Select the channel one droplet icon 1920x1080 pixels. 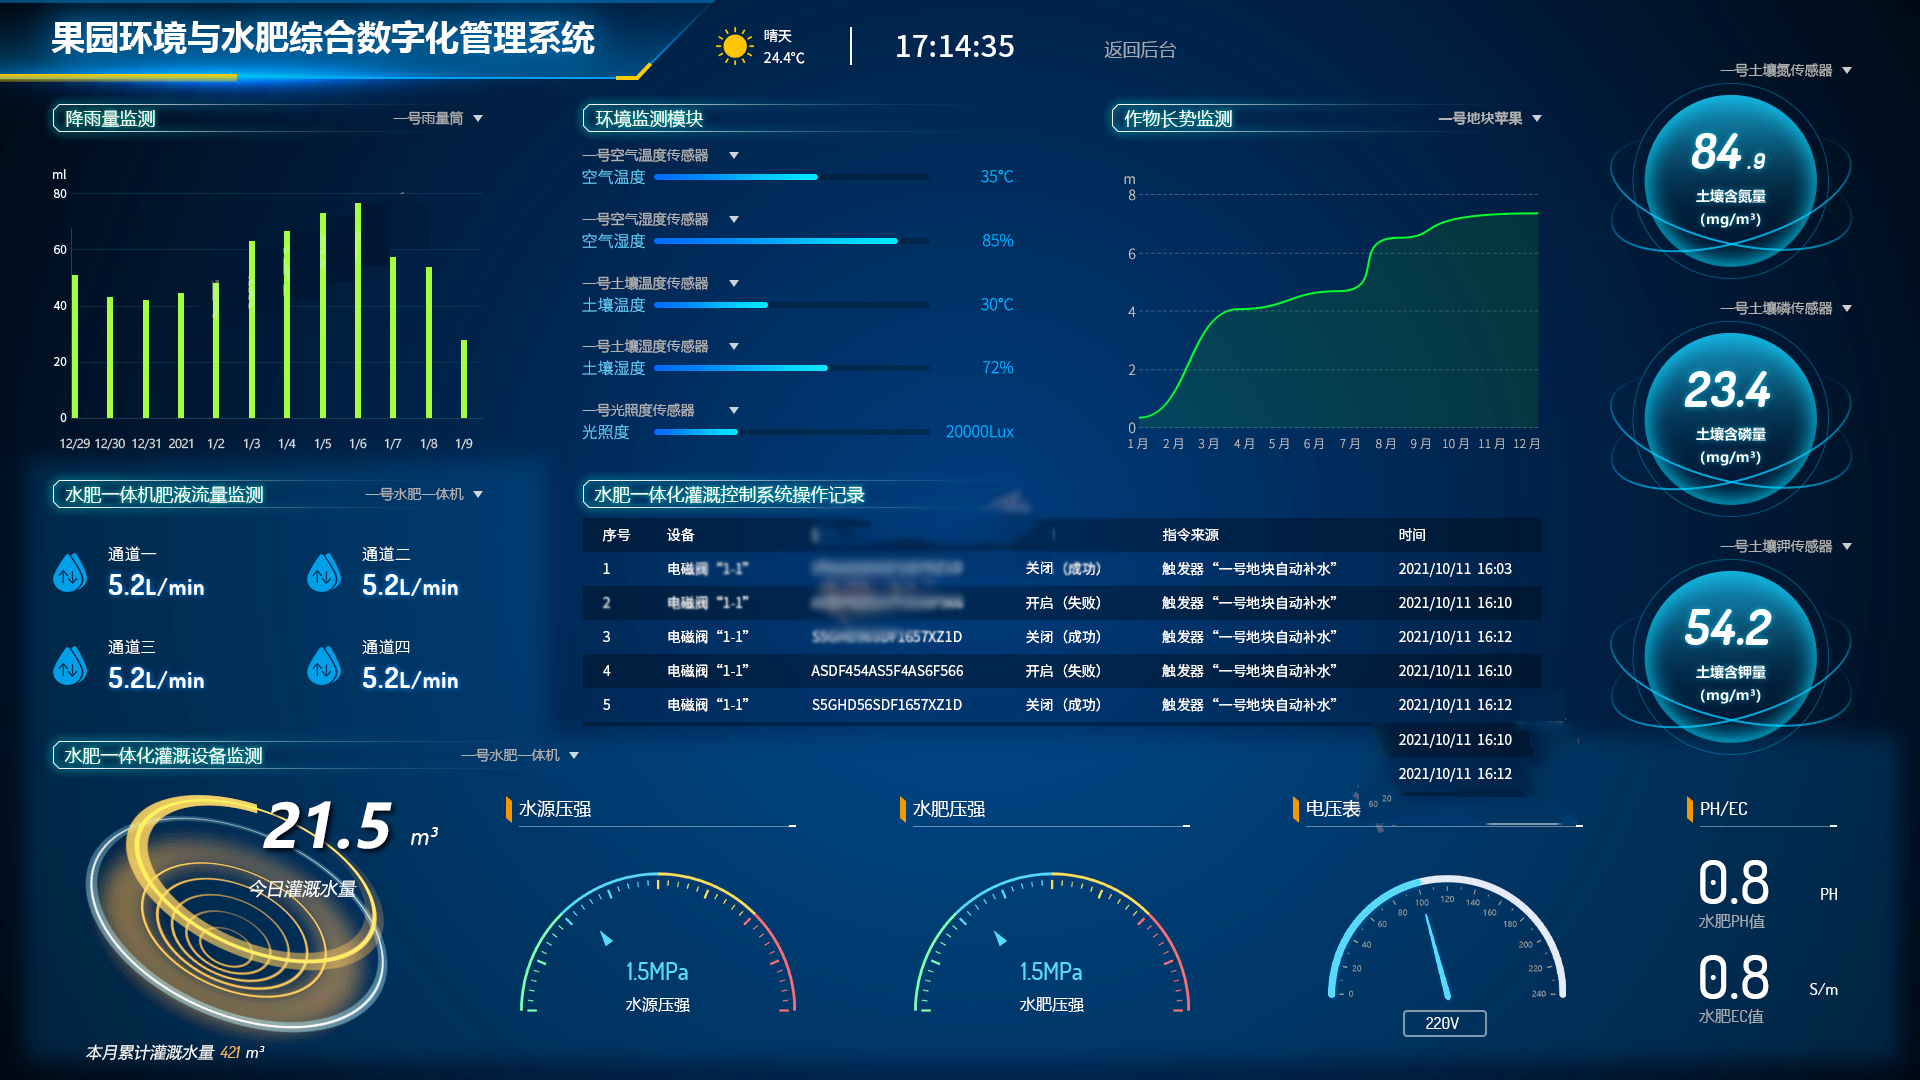tap(70, 573)
